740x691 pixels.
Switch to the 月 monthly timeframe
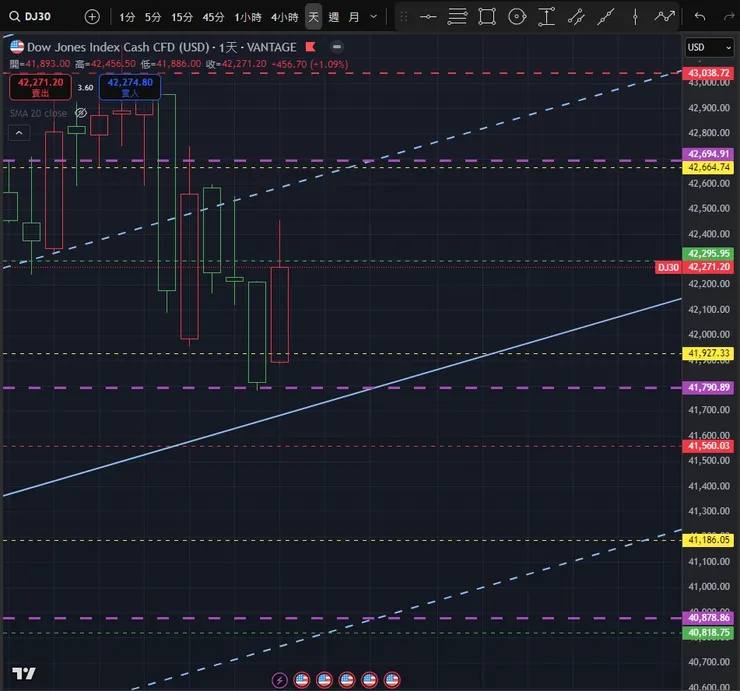pos(354,17)
